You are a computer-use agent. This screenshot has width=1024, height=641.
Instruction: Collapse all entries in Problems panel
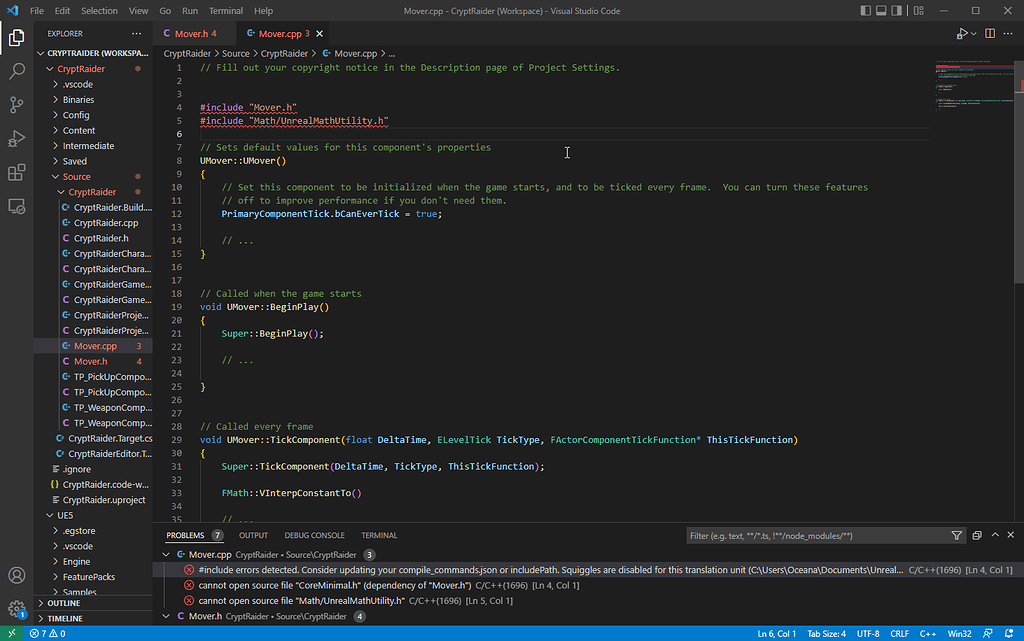pos(977,536)
